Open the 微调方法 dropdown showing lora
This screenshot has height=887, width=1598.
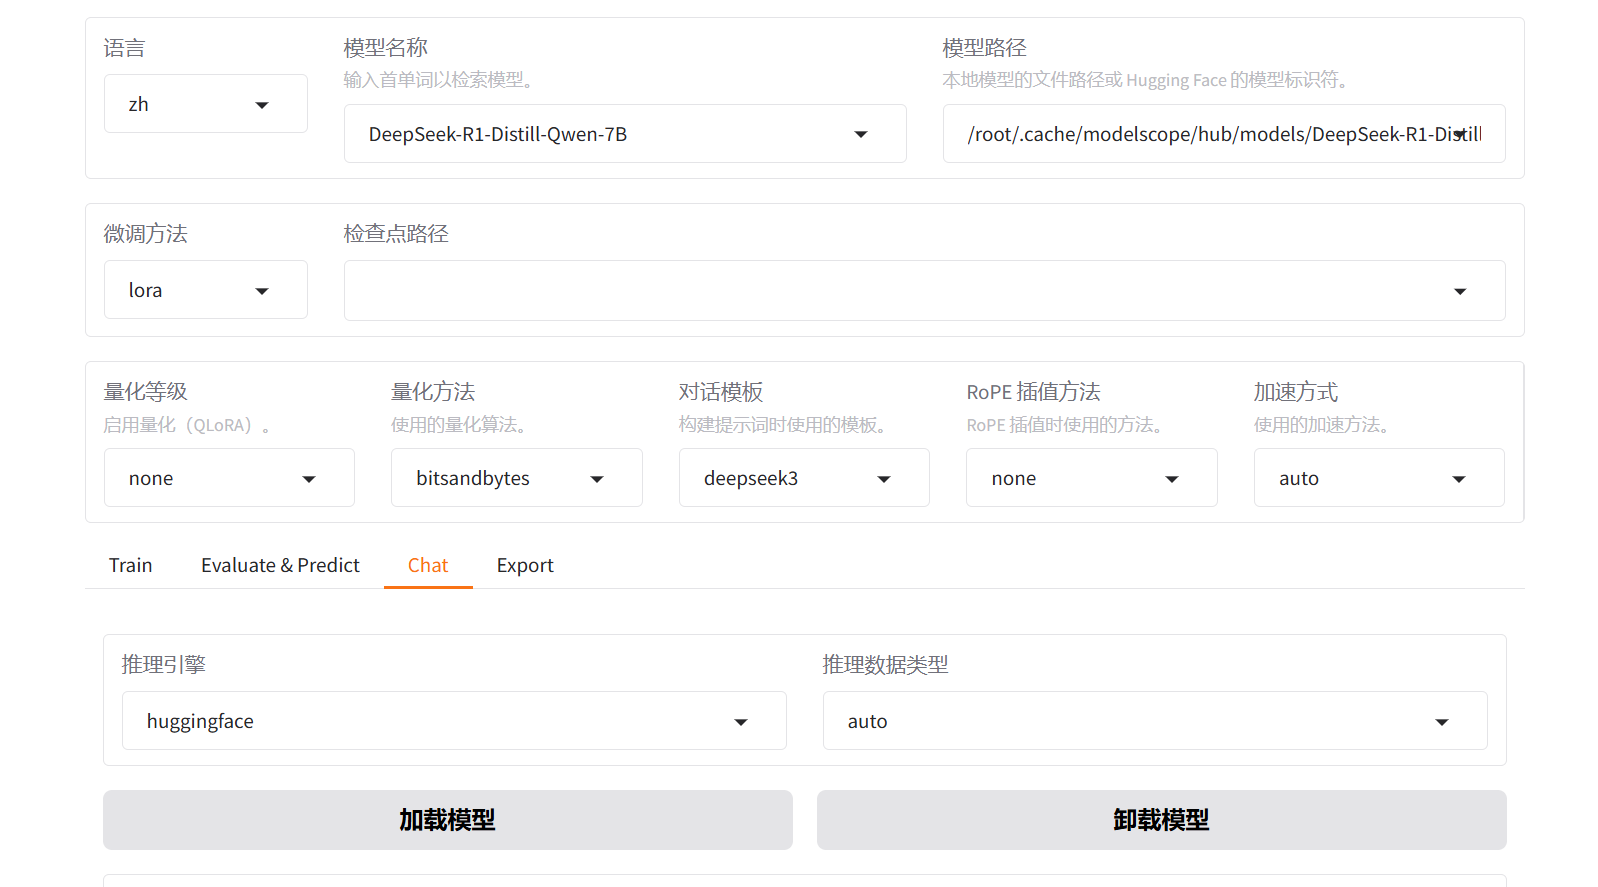pos(205,290)
